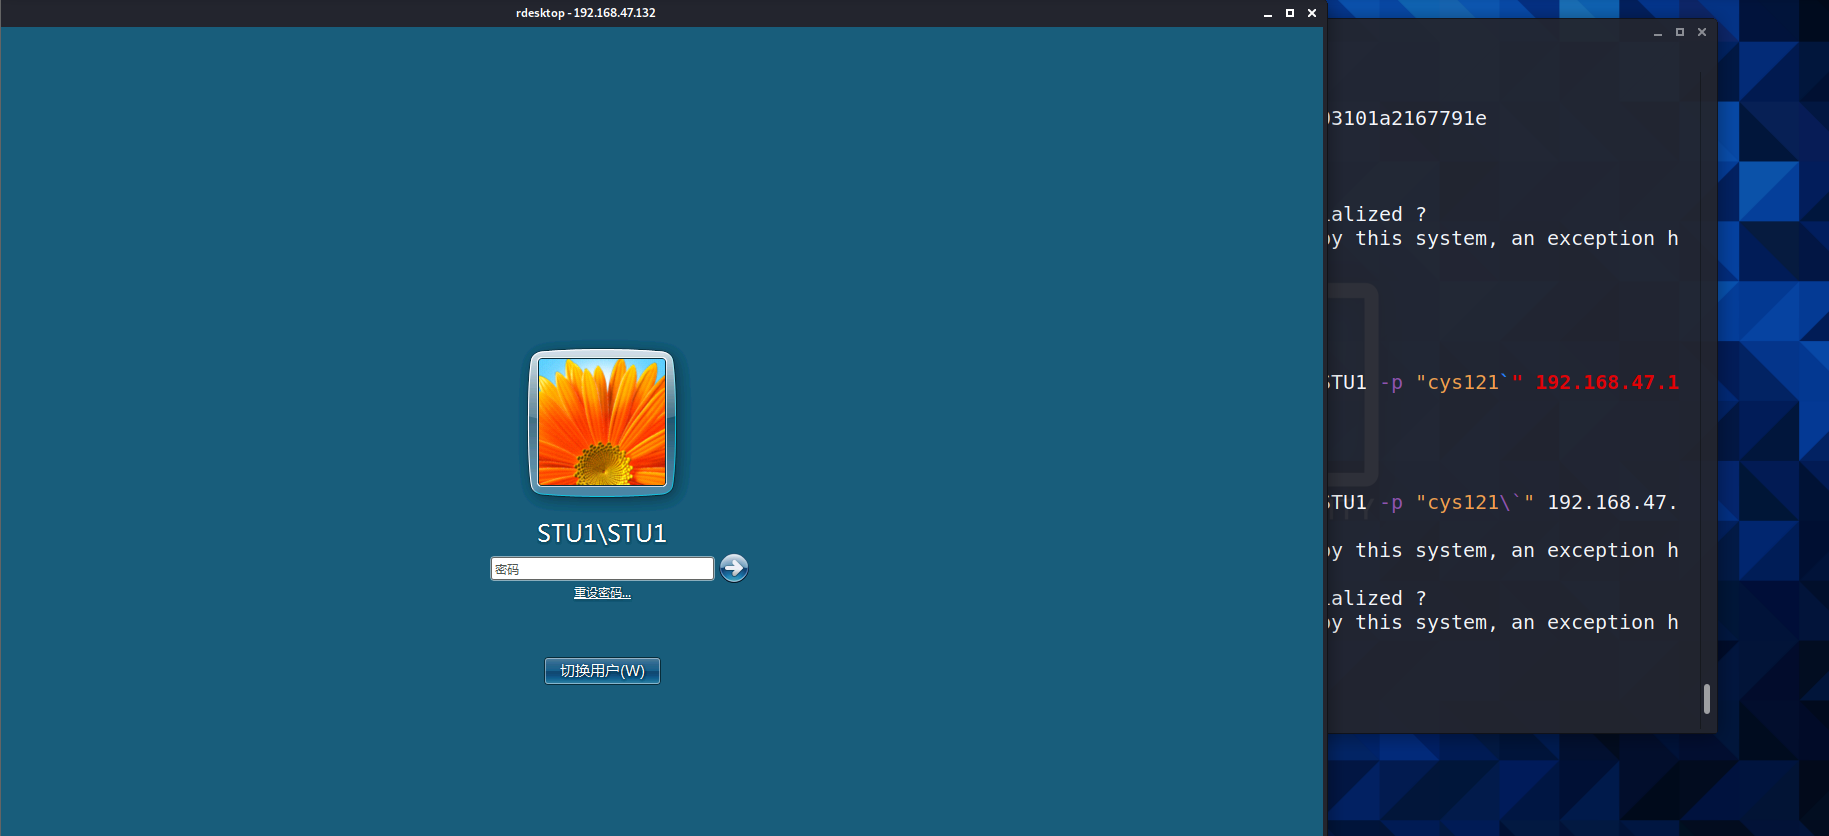The width and height of the screenshot is (1829, 836).
Task: Close the rdesktop window
Action: (x=1312, y=13)
